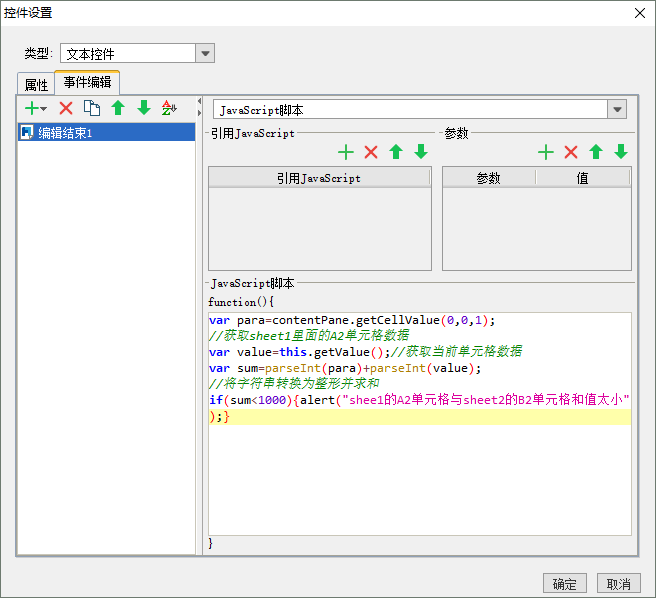
Task: Move the 引用JavaScript reference down
Action: click(421, 152)
